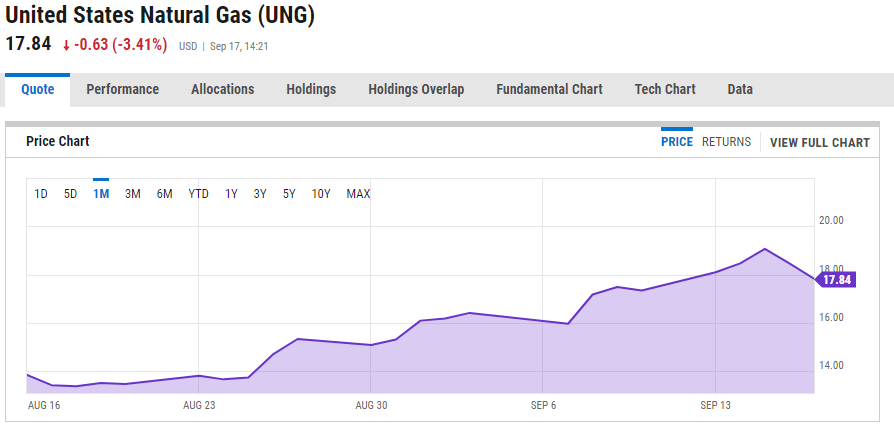Click the 17.84 current price marker

coord(837,280)
